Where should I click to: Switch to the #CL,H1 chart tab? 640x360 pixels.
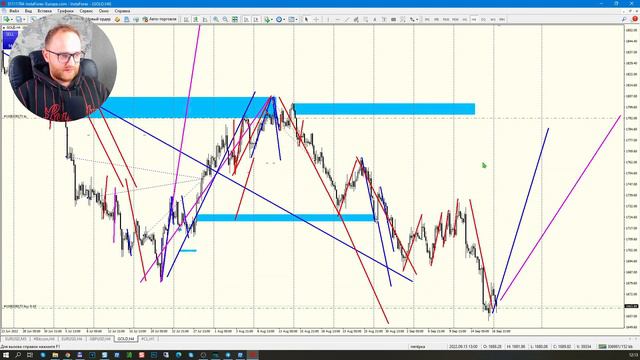(x=148, y=339)
